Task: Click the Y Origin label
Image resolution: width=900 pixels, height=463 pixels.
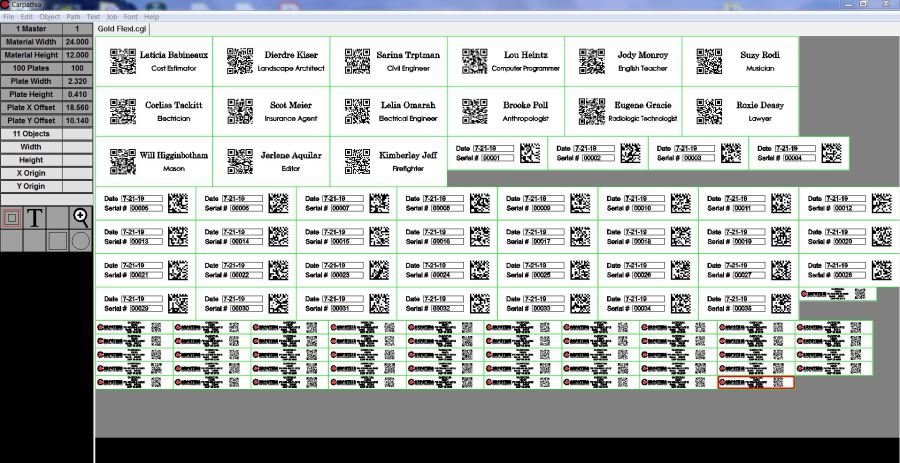Action: point(31,187)
